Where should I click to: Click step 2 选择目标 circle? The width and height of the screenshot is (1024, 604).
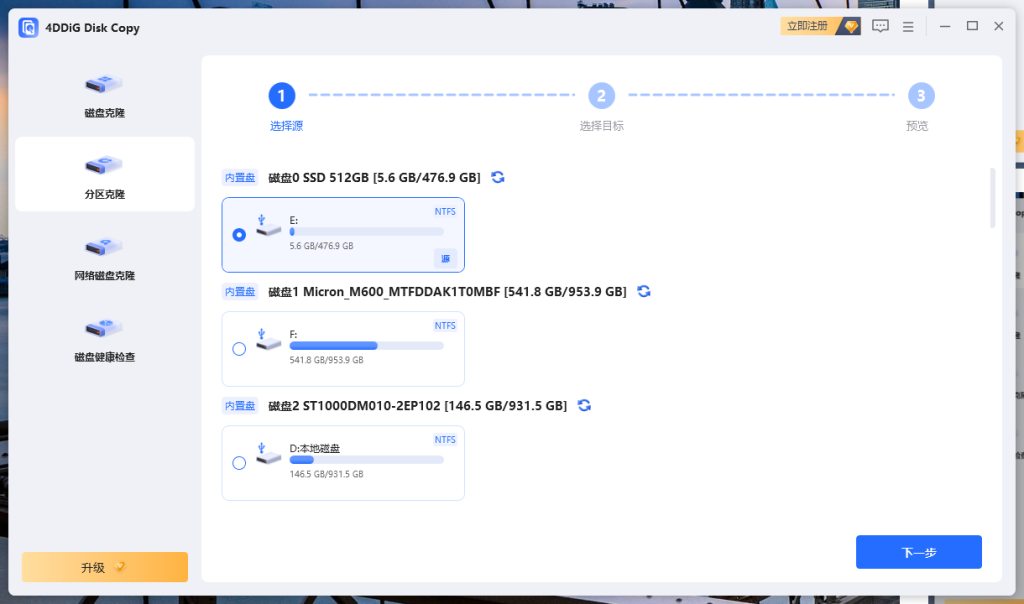tap(601, 96)
